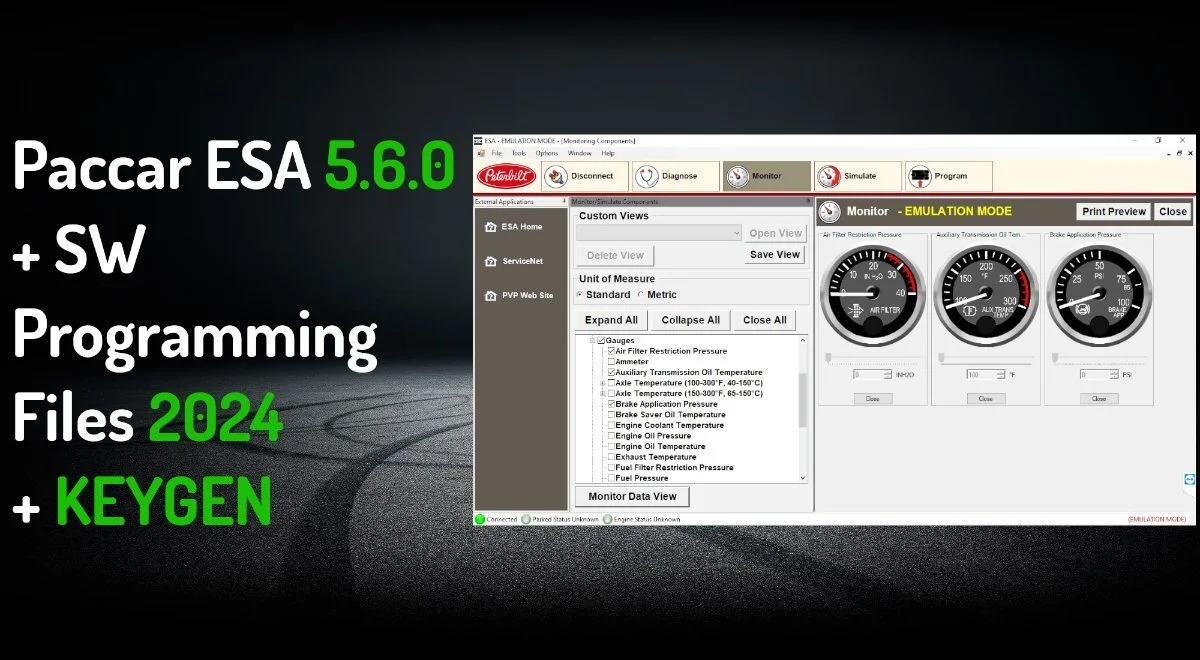
Task: Close the Auxiliary Transmission Oil gauge
Action: point(985,398)
